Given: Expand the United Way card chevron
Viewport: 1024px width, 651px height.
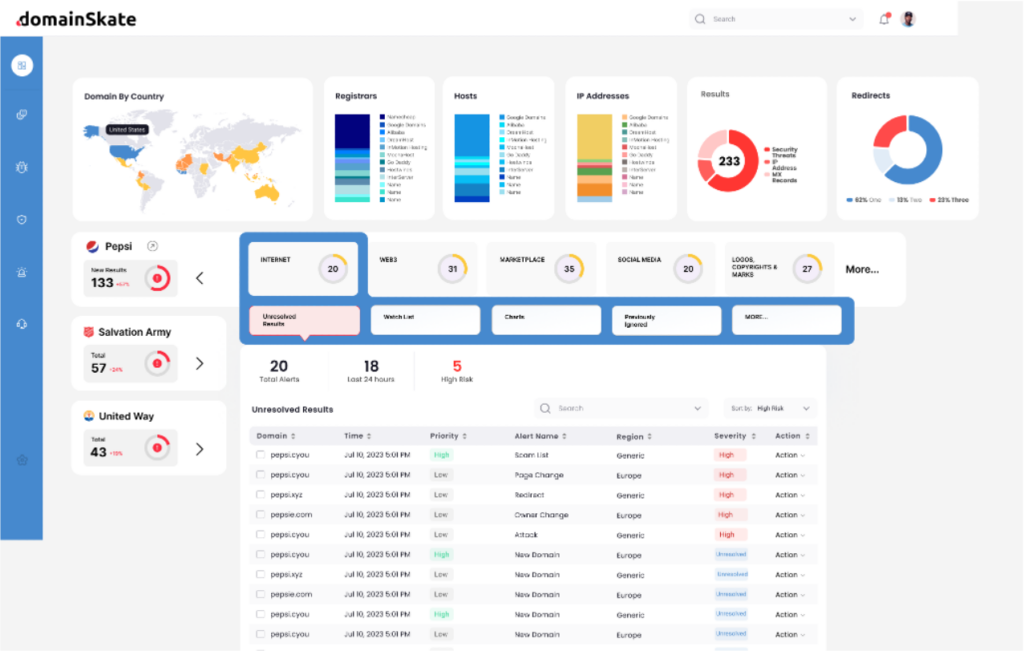Looking at the screenshot, I should [x=200, y=449].
